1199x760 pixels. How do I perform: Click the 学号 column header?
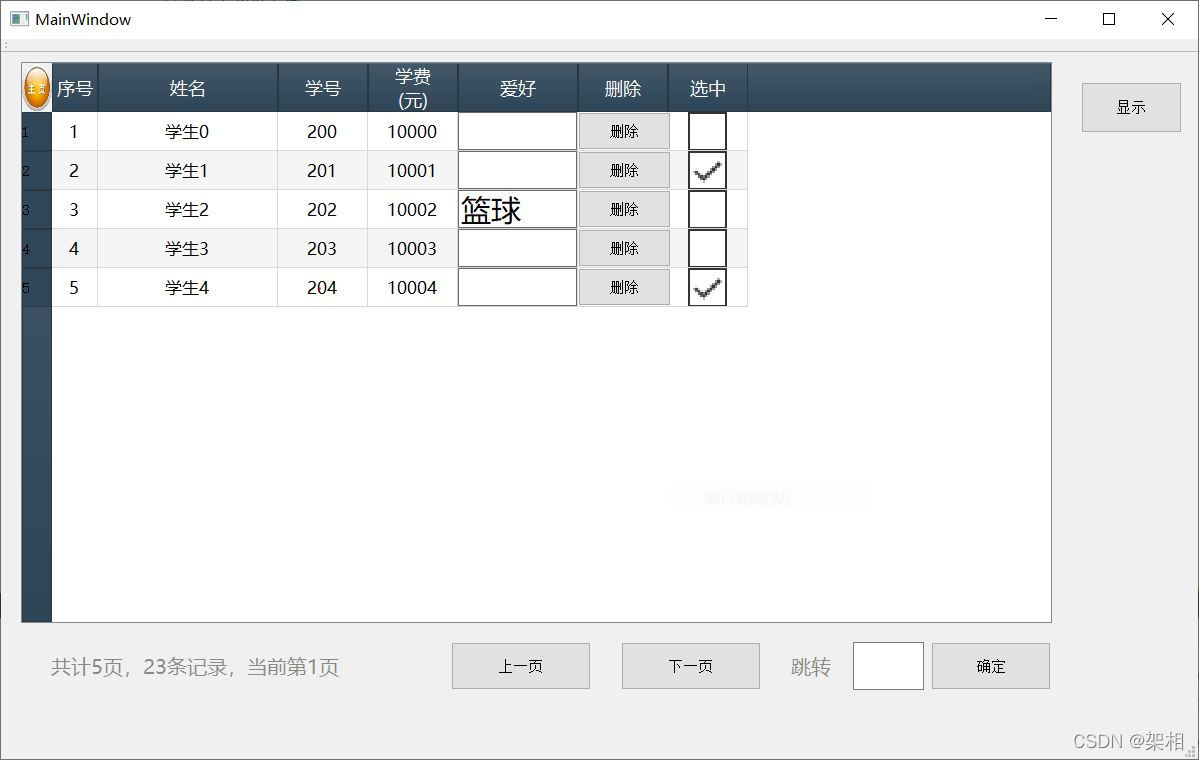tap(323, 88)
